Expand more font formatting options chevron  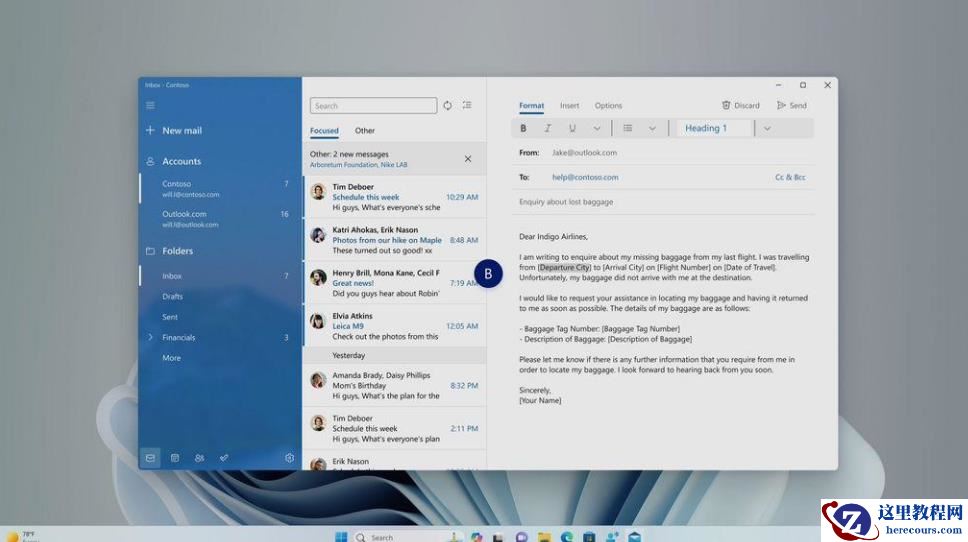pyautogui.click(x=596, y=128)
